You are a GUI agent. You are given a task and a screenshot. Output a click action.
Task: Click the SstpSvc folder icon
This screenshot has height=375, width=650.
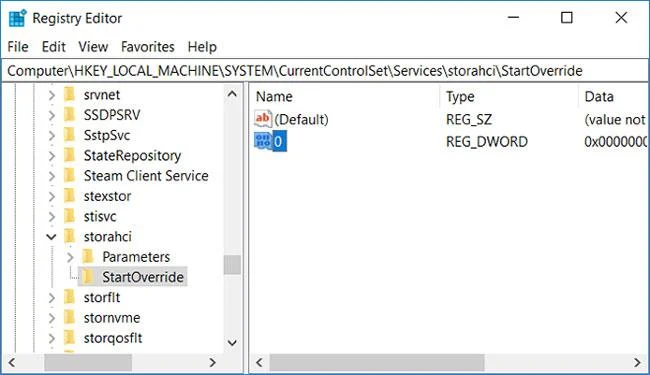tap(70, 135)
